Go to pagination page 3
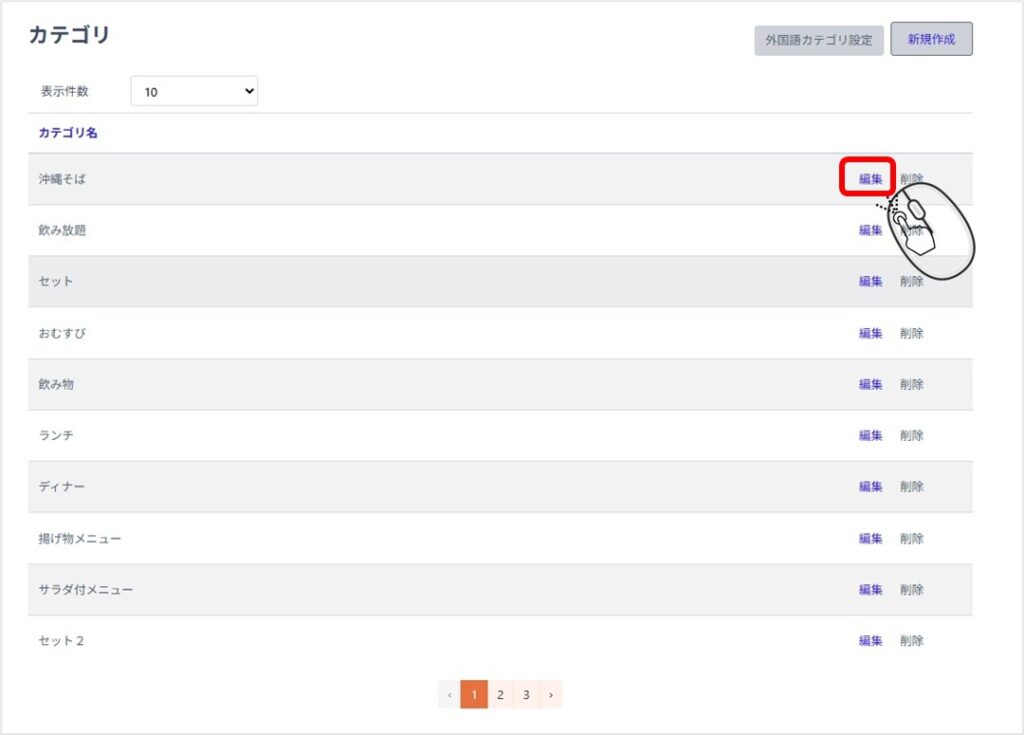 coord(525,694)
